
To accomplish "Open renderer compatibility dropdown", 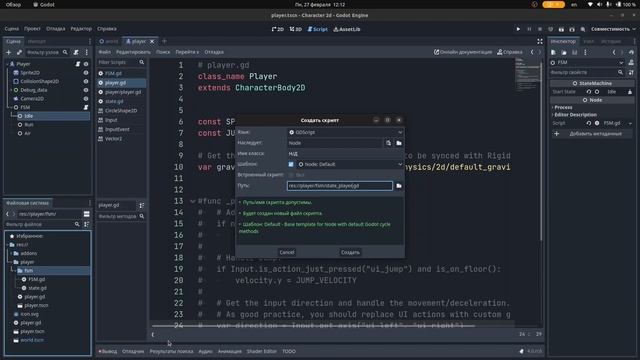I will click(x=613, y=29).
